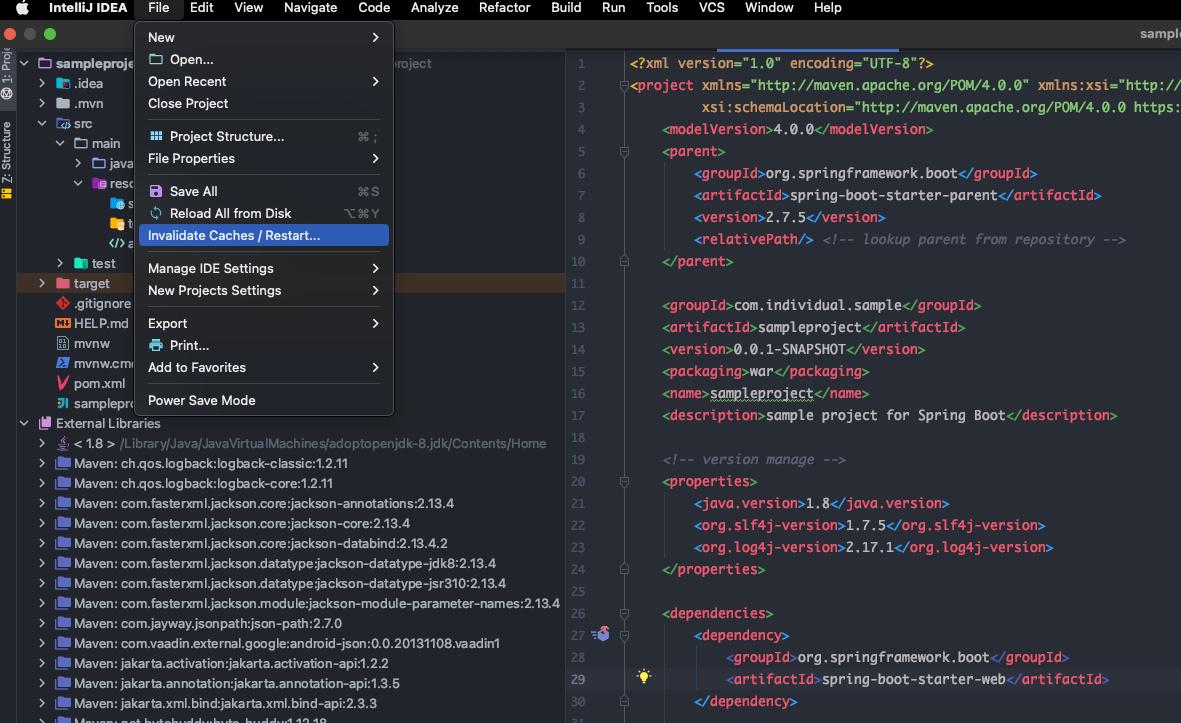Click the lightbulb intention icon in the editor

pos(643,676)
